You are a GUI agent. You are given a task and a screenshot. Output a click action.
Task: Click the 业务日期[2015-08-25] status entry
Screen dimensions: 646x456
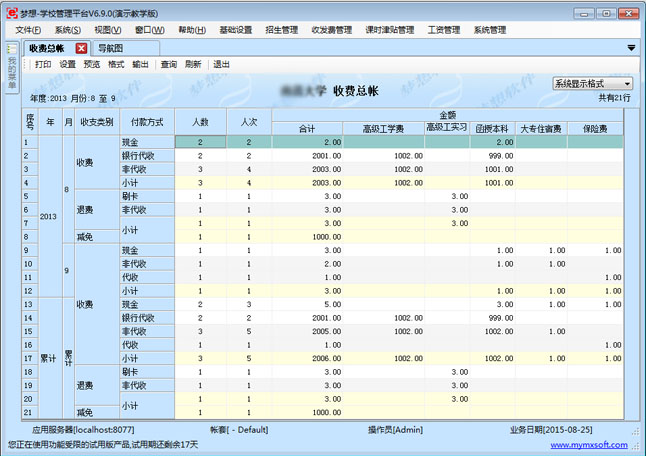[551, 430]
